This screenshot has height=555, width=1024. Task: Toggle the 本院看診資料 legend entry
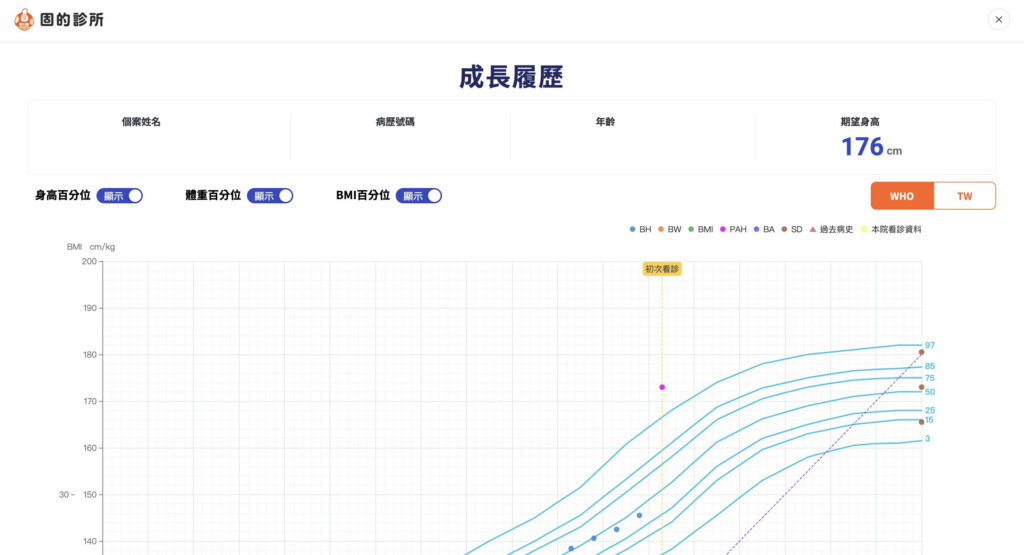click(891, 229)
